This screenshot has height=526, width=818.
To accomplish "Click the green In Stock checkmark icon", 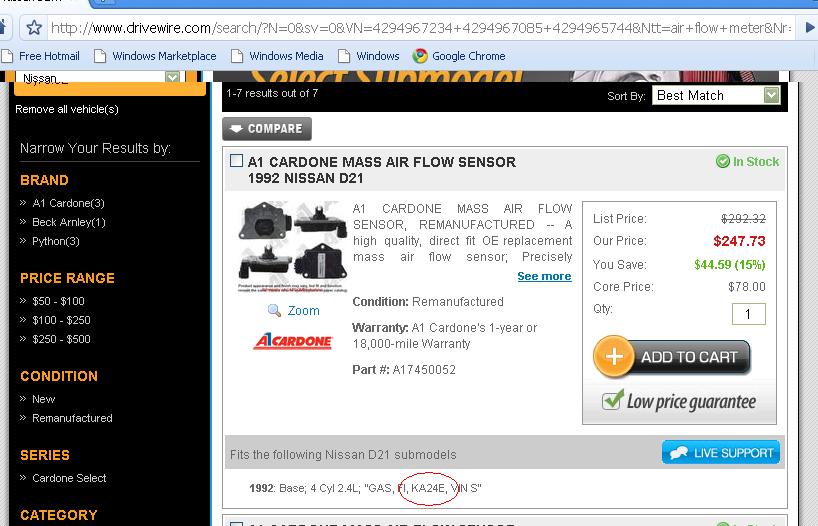I will 722,161.
